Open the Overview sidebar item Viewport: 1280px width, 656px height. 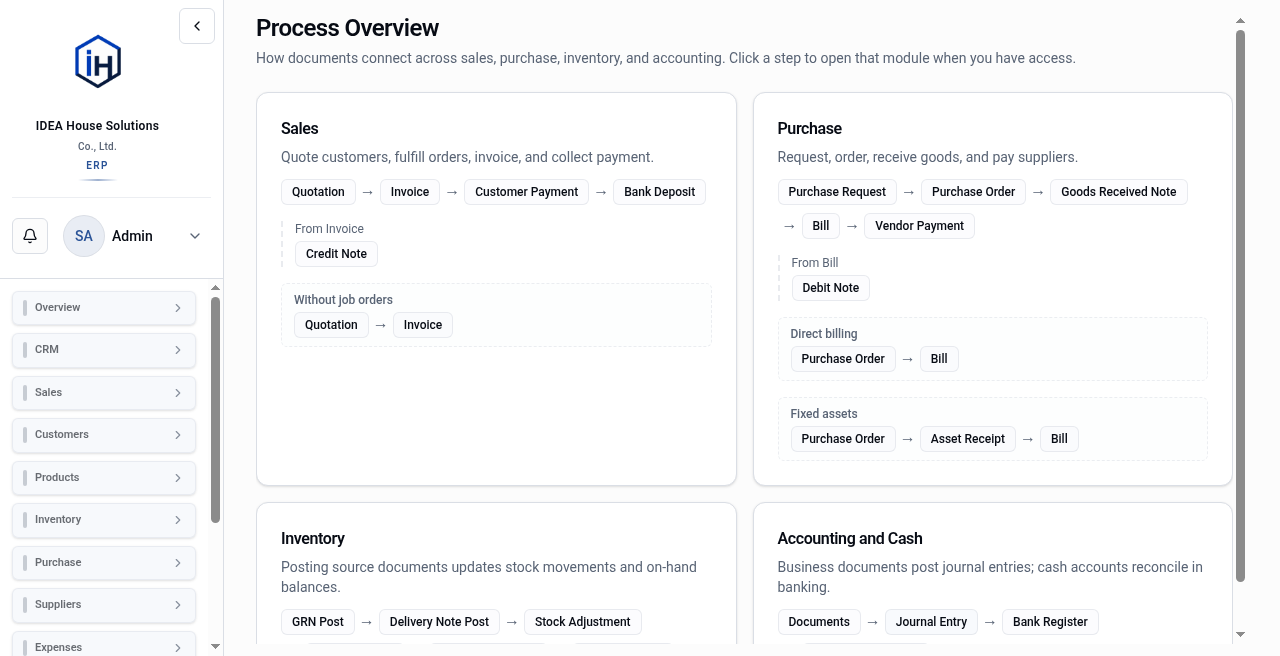click(104, 308)
